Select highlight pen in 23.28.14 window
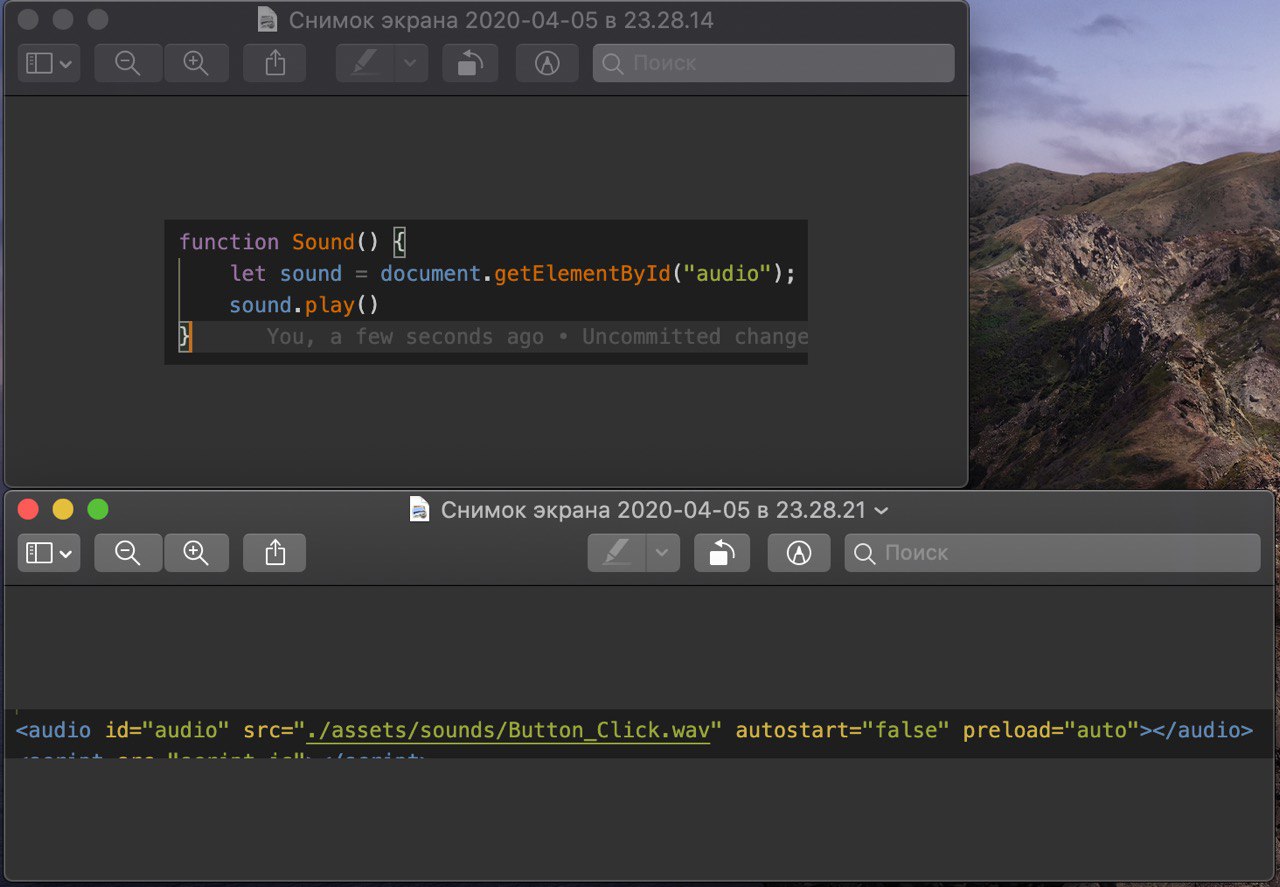1280x887 pixels. pyautogui.click(x=366, y=63)
